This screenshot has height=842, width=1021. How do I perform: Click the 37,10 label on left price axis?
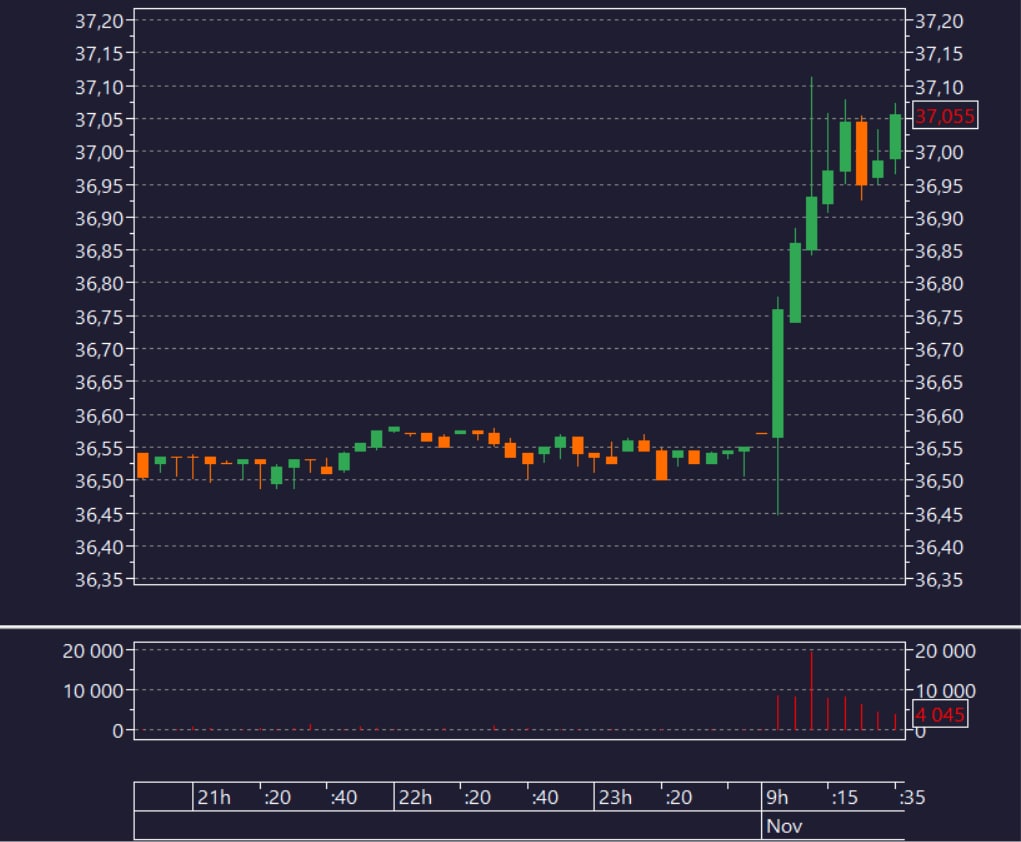99,87
